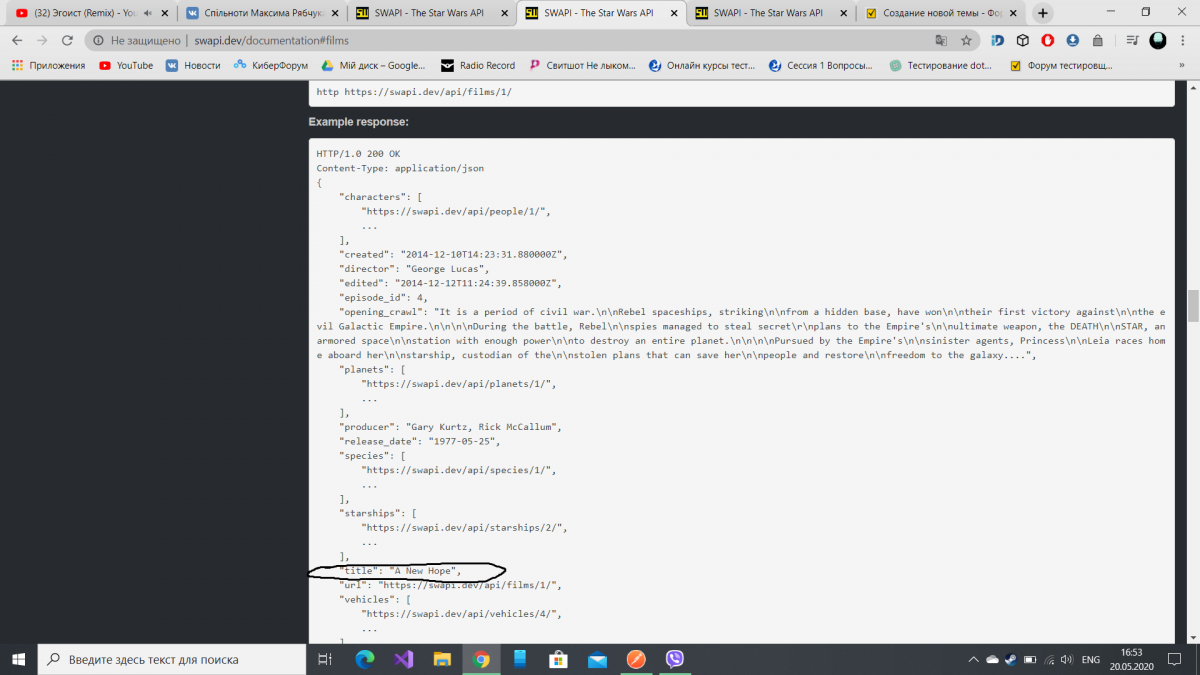1200x675 pixels.
Task: Open the YouTube bookmark
Action: tap(126, 65)
